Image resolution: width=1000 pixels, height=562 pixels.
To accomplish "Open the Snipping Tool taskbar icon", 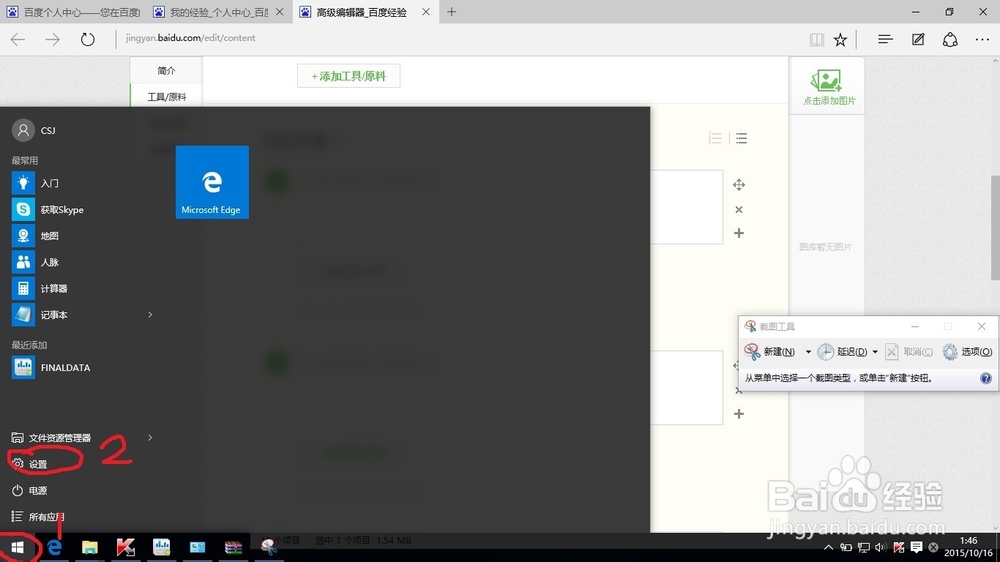I will pos(268,547).
